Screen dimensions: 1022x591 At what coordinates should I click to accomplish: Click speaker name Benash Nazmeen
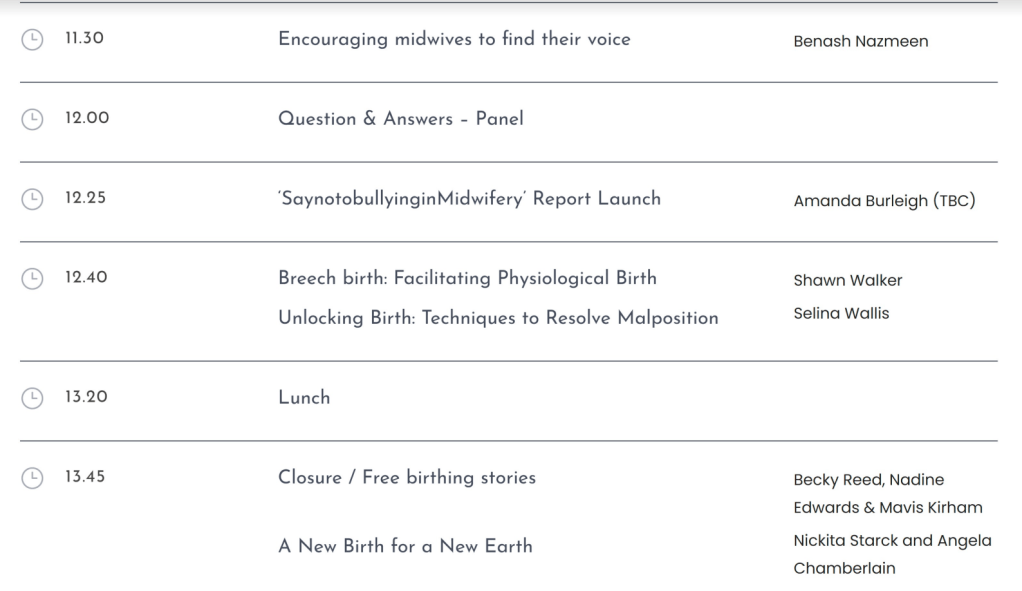click(x=860, y=41)
